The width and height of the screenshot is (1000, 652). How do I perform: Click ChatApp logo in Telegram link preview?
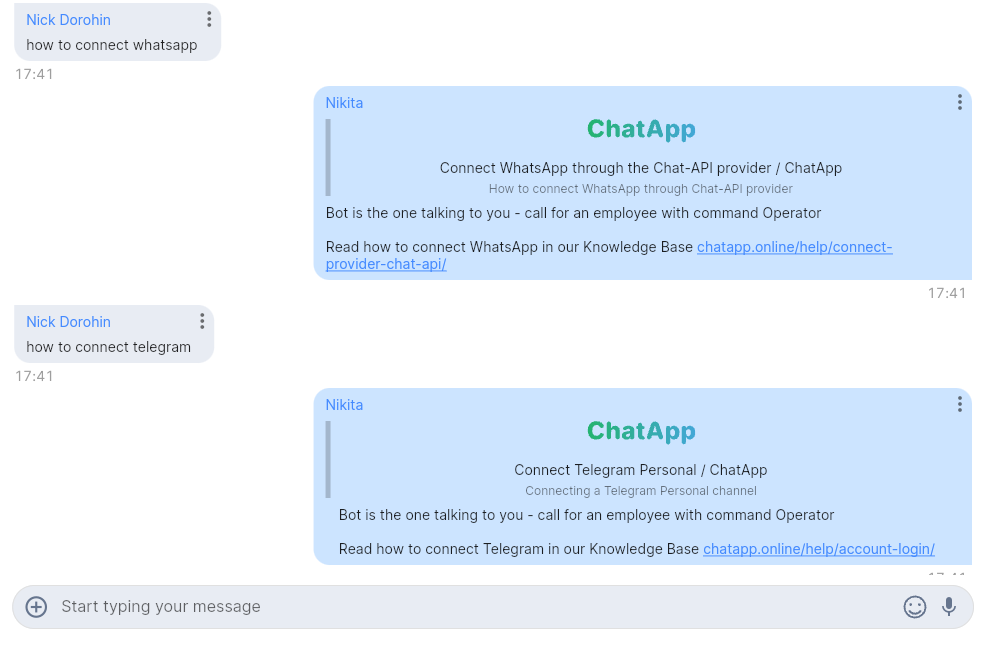point(641,432)
